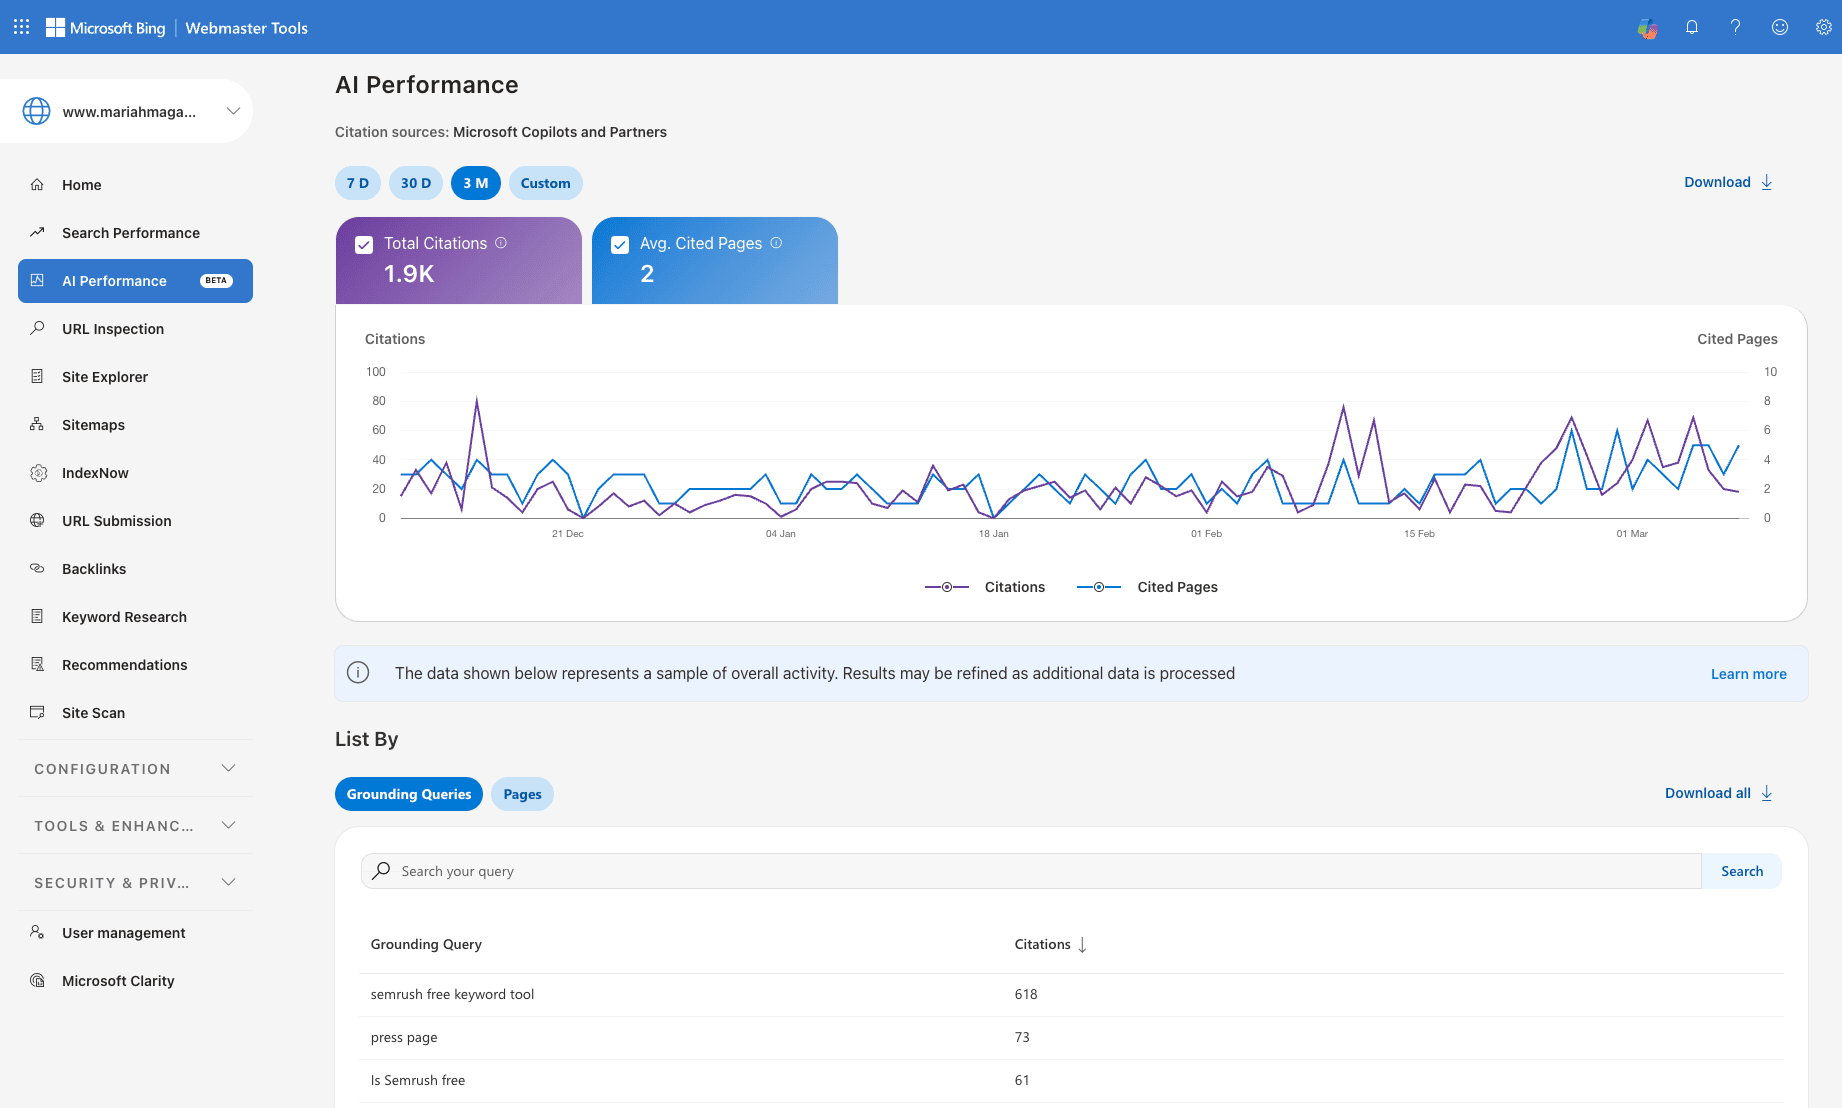Viewport: 1842px width, 1108px height.
Task: Click the Learn more link
Action: pos(1748,674)
